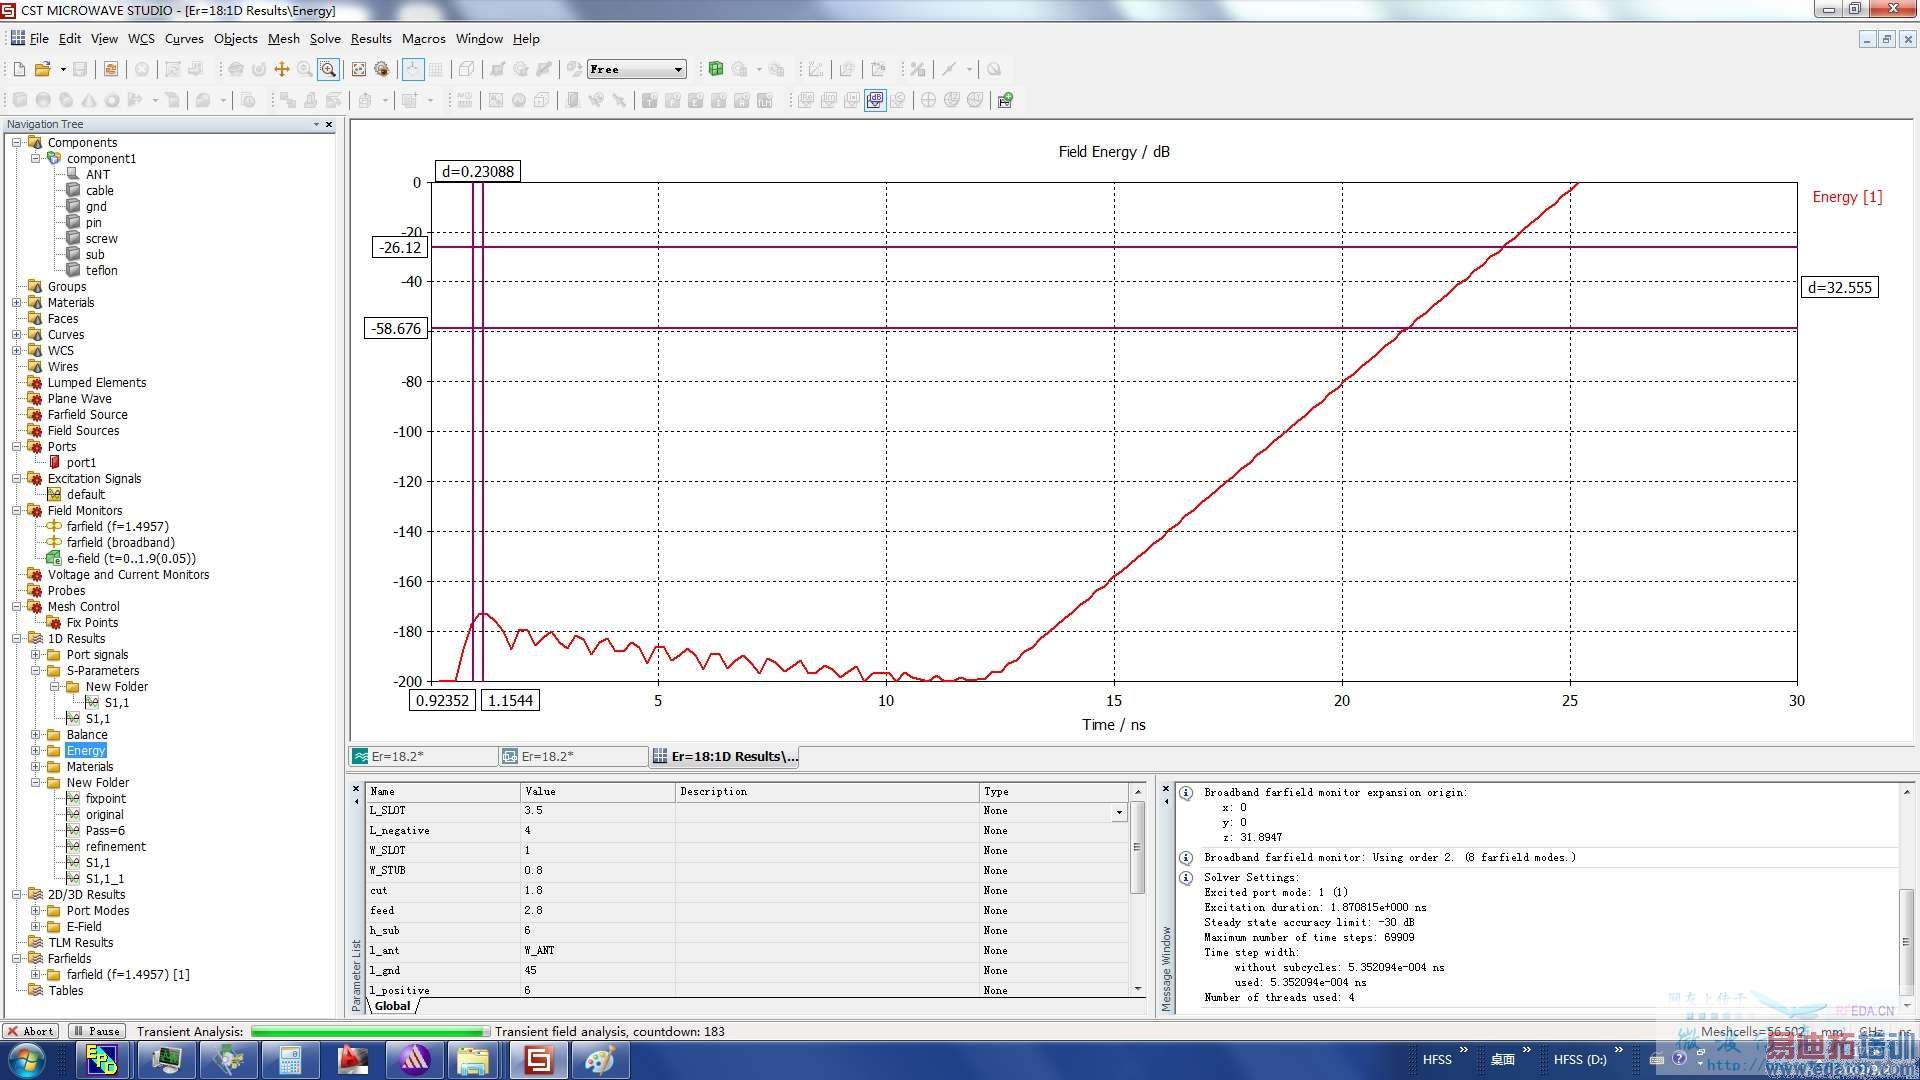Viewport: 1920px width, 1080px height.
Task: Click the Probes tree icon
Action: pos(35,590)
